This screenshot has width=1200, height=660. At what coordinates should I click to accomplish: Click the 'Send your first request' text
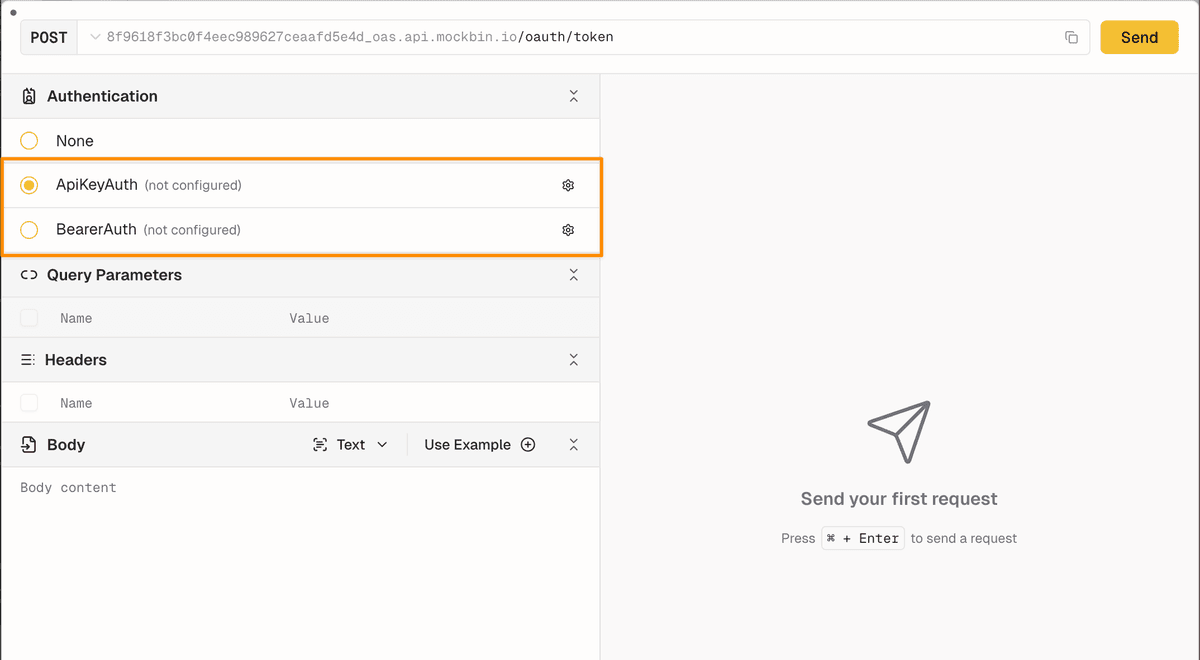(899, 499)
